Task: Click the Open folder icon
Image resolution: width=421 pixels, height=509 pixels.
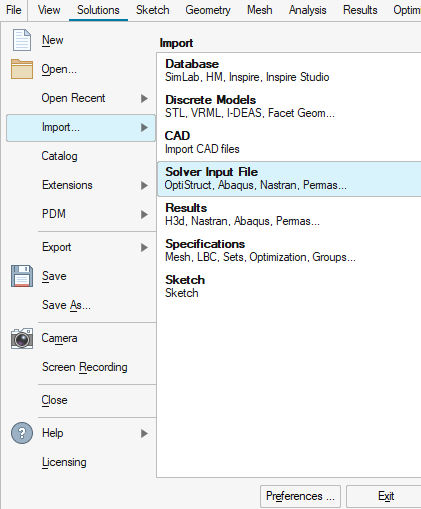Action: [x=22, y=69]
